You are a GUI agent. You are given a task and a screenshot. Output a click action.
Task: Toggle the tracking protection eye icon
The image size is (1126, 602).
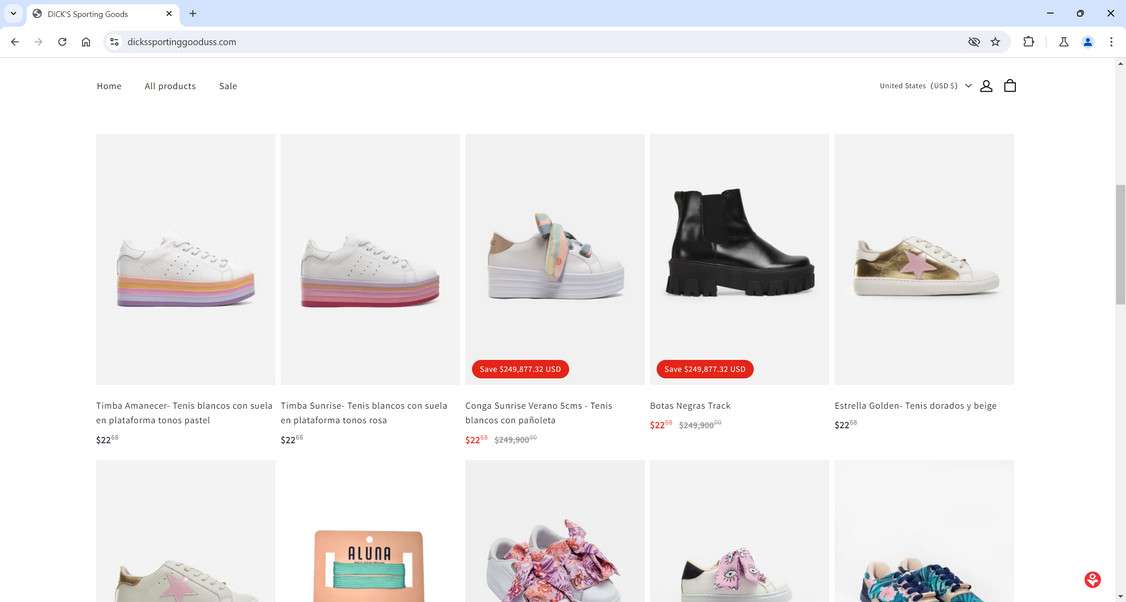[973, 42]
